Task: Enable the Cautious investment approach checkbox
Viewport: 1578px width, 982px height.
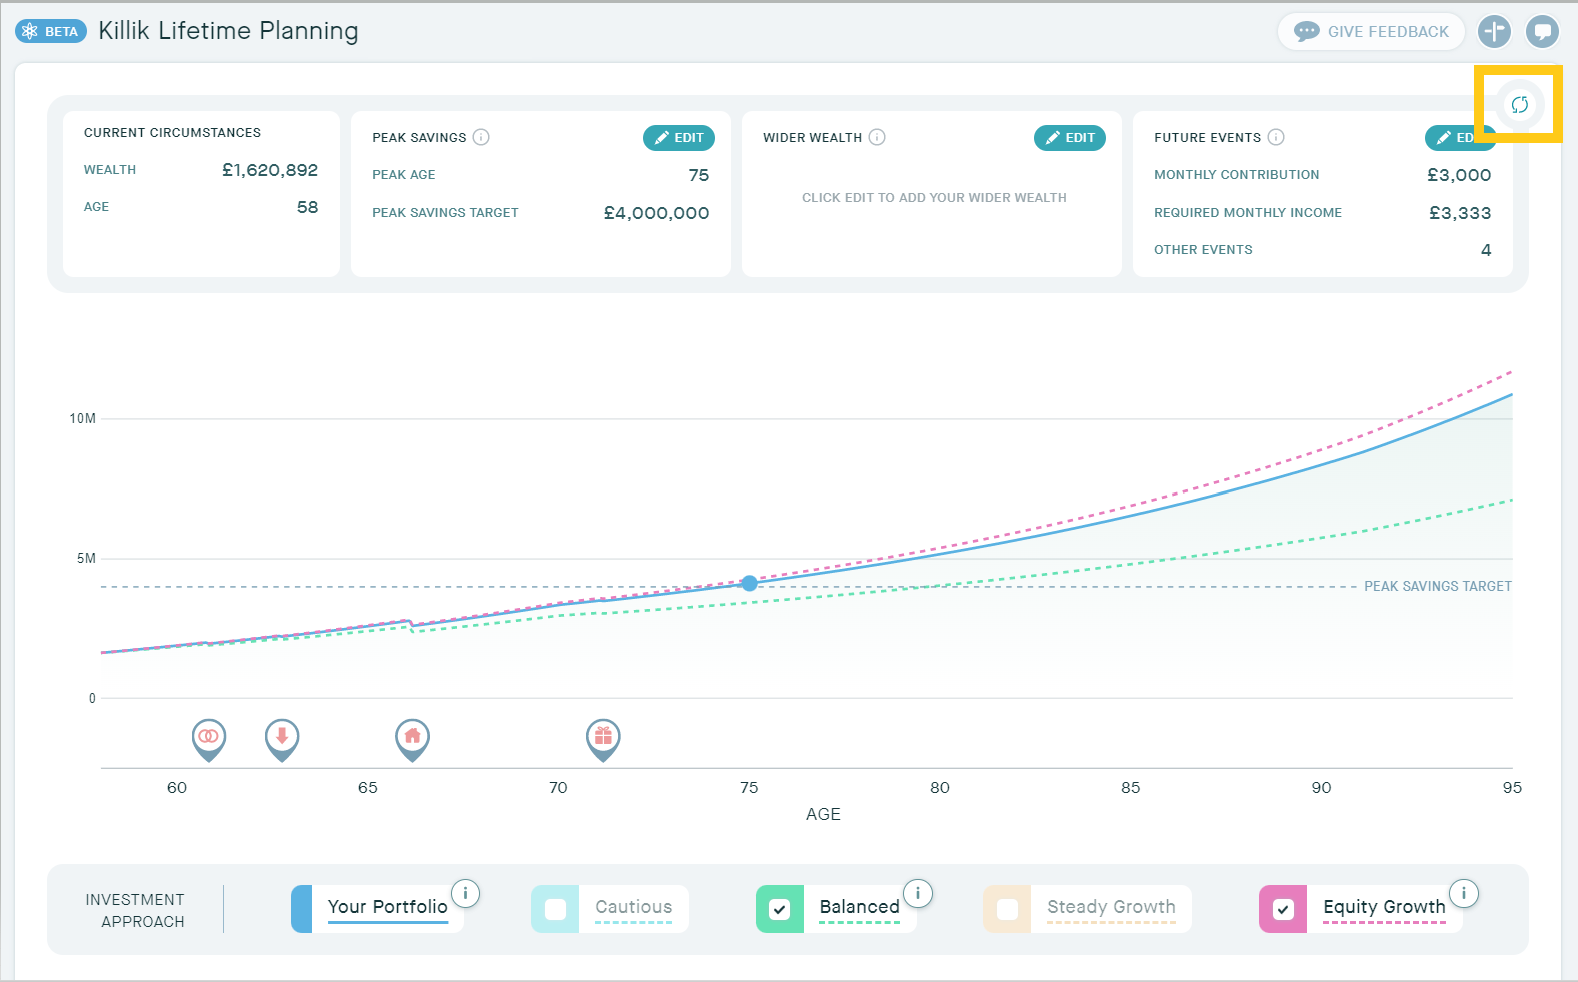Action: click(x=555, y=909)
